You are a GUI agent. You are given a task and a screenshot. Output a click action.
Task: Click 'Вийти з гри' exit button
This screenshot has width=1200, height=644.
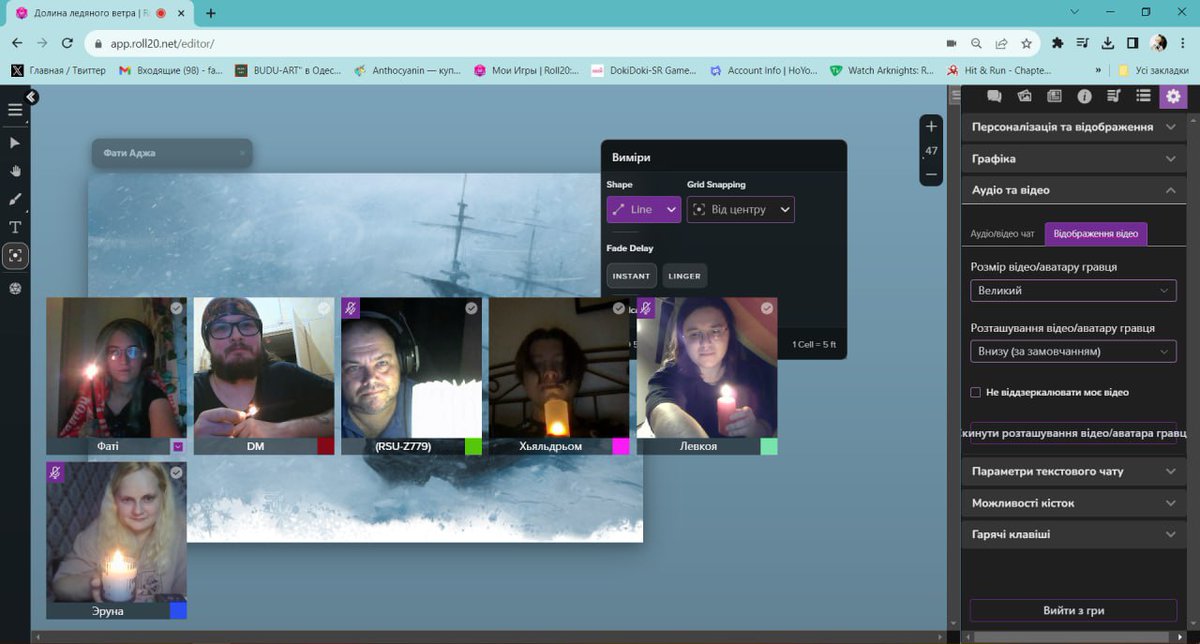pos(1073,610)
